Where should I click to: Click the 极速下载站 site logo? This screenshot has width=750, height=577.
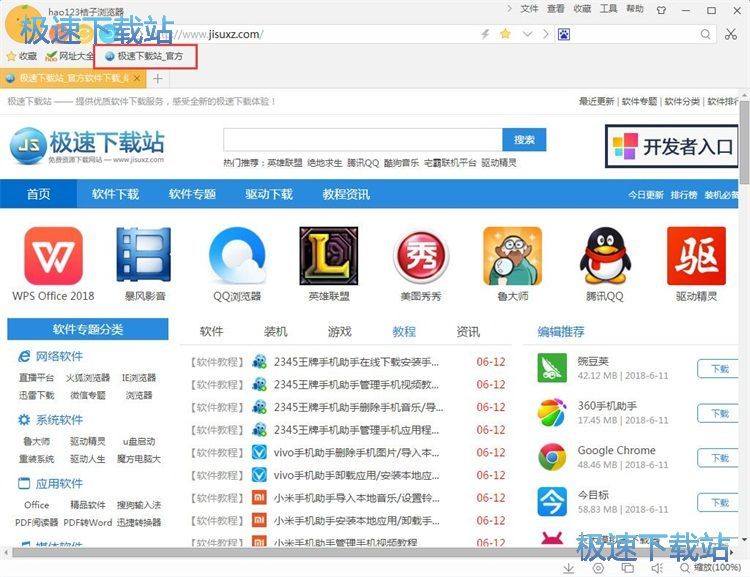(87, 145)
